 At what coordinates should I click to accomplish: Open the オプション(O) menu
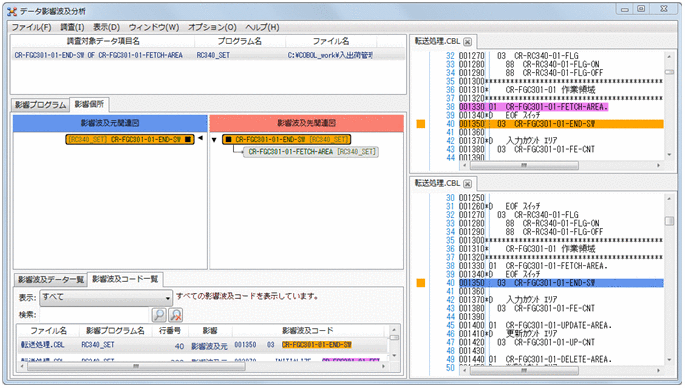click(212, 27)
